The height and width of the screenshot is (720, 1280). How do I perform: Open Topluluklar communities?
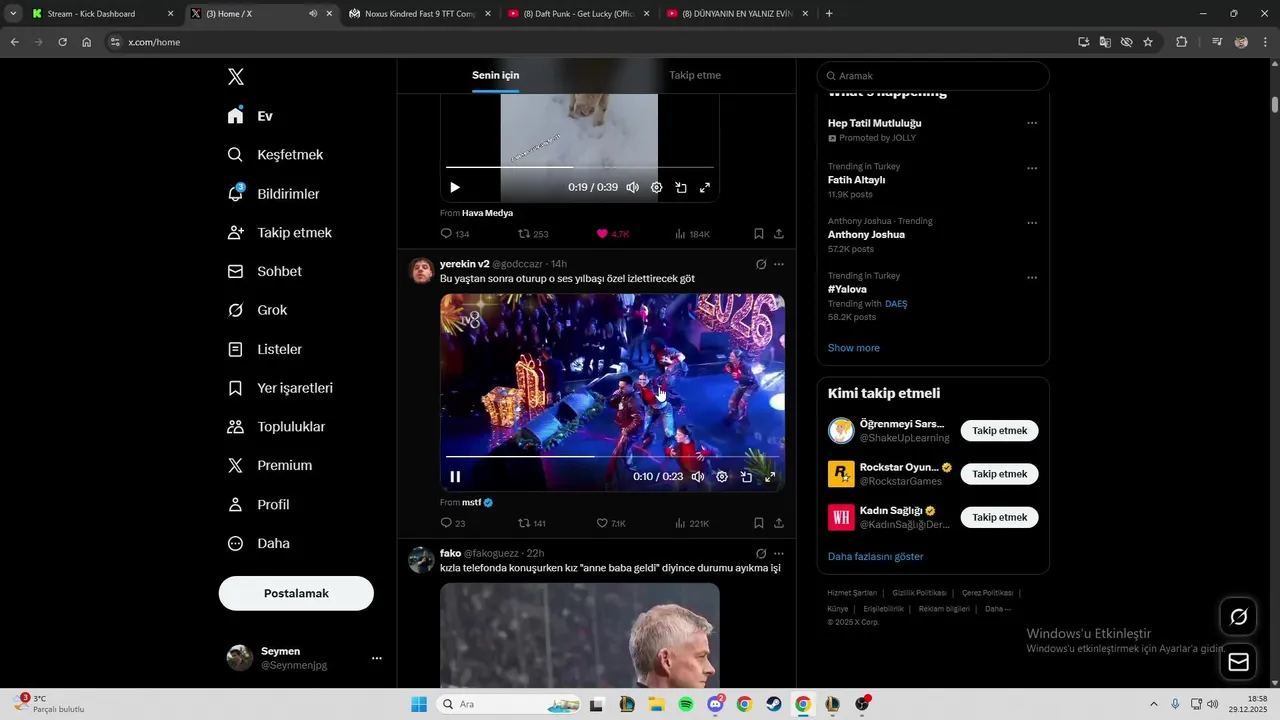[x=277, y=427]
